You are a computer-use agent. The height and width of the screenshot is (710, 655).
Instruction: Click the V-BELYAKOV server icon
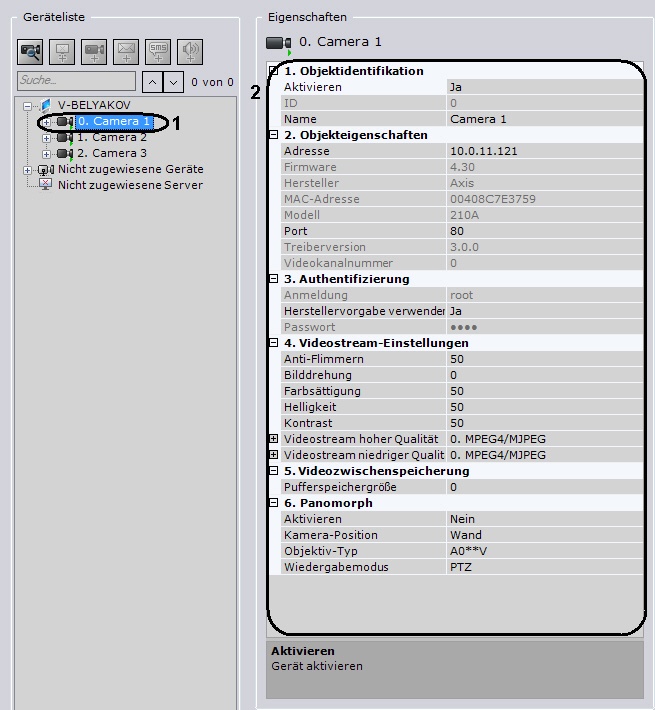(45, 106)
